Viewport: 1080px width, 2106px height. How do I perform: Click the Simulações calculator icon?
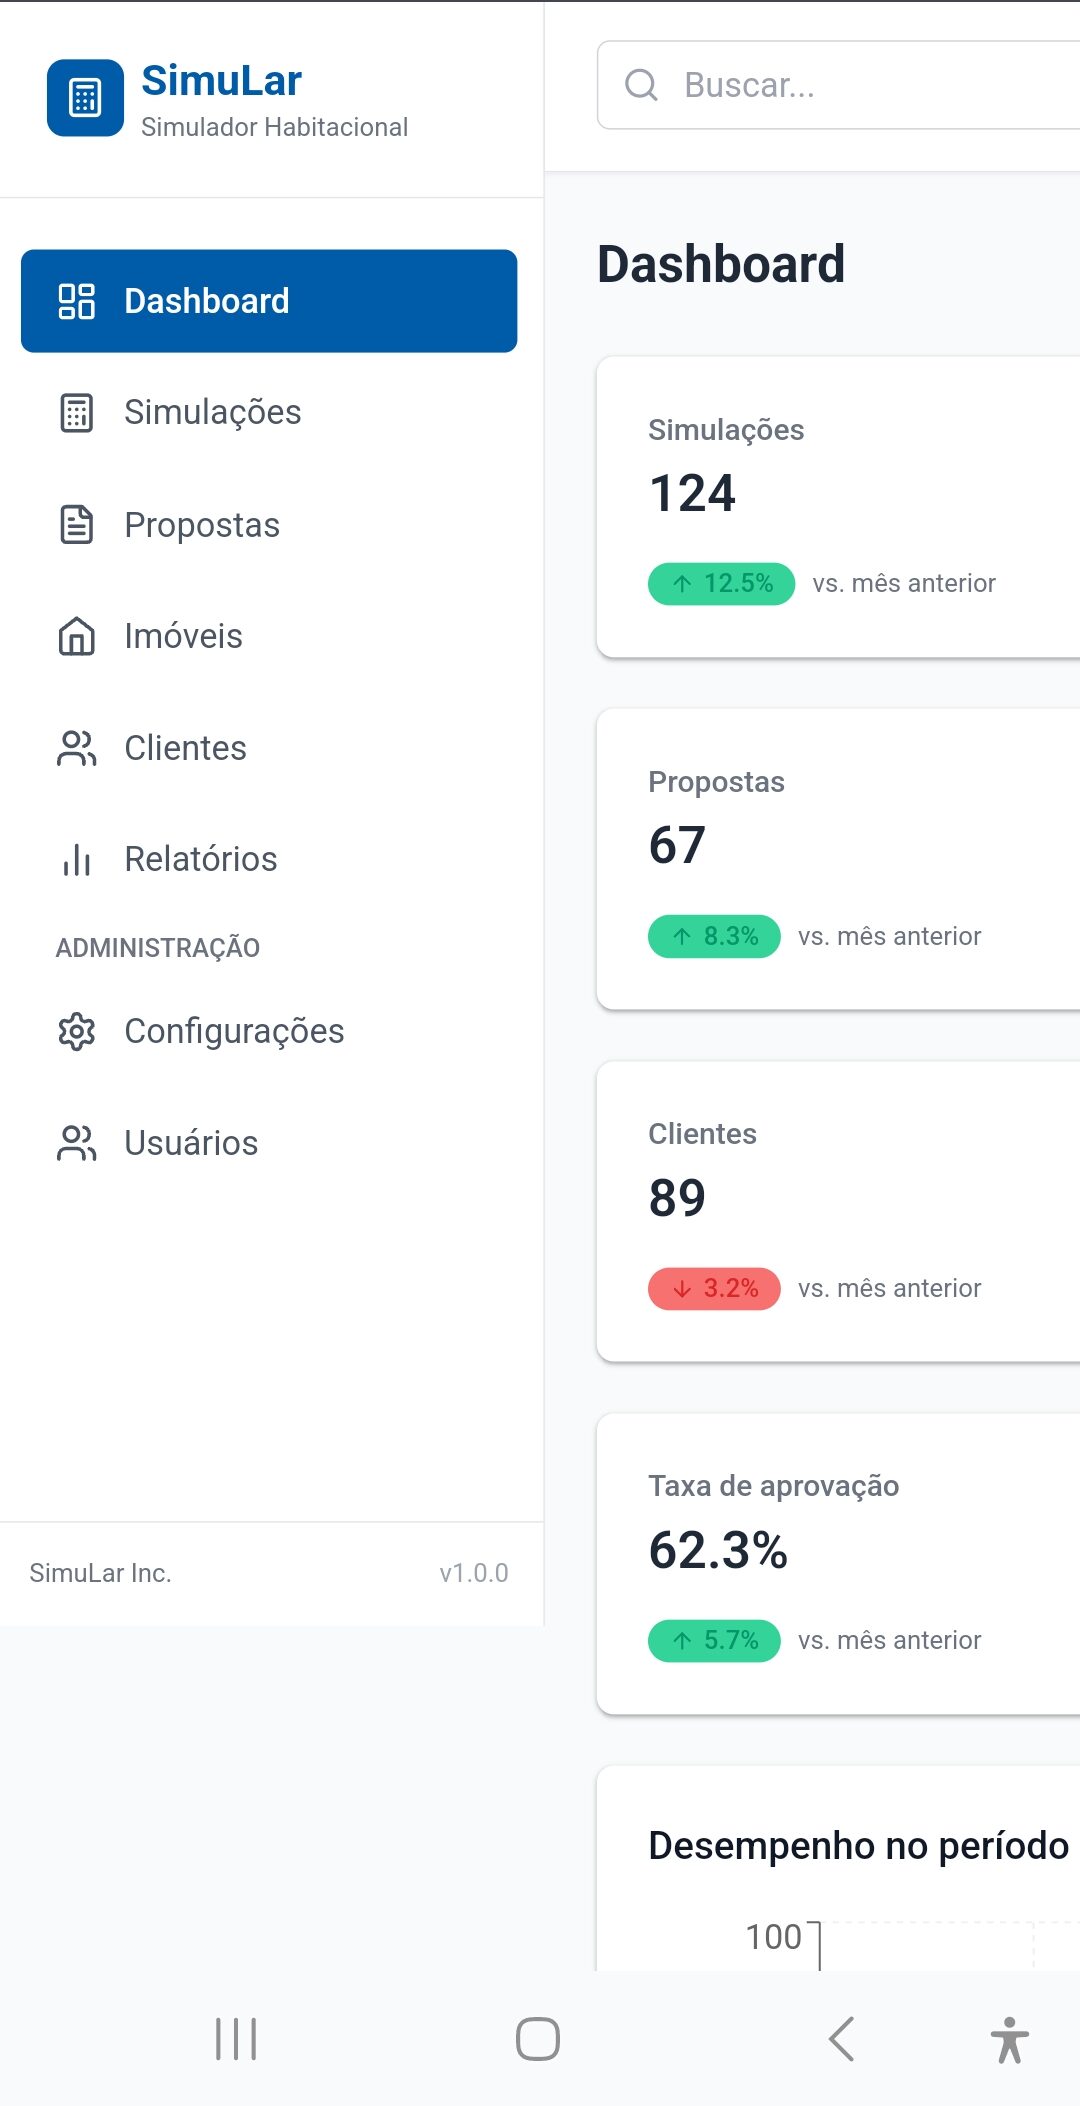tap(76, 413)
